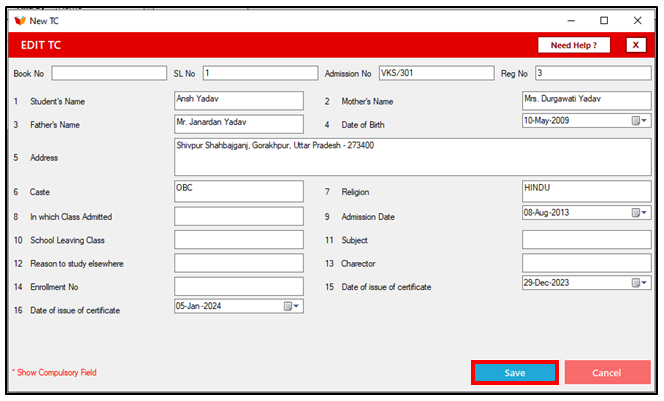The image size is (664, 401).
Task: Click the 29-Dec-2023 date text
Action: [546, 283]
